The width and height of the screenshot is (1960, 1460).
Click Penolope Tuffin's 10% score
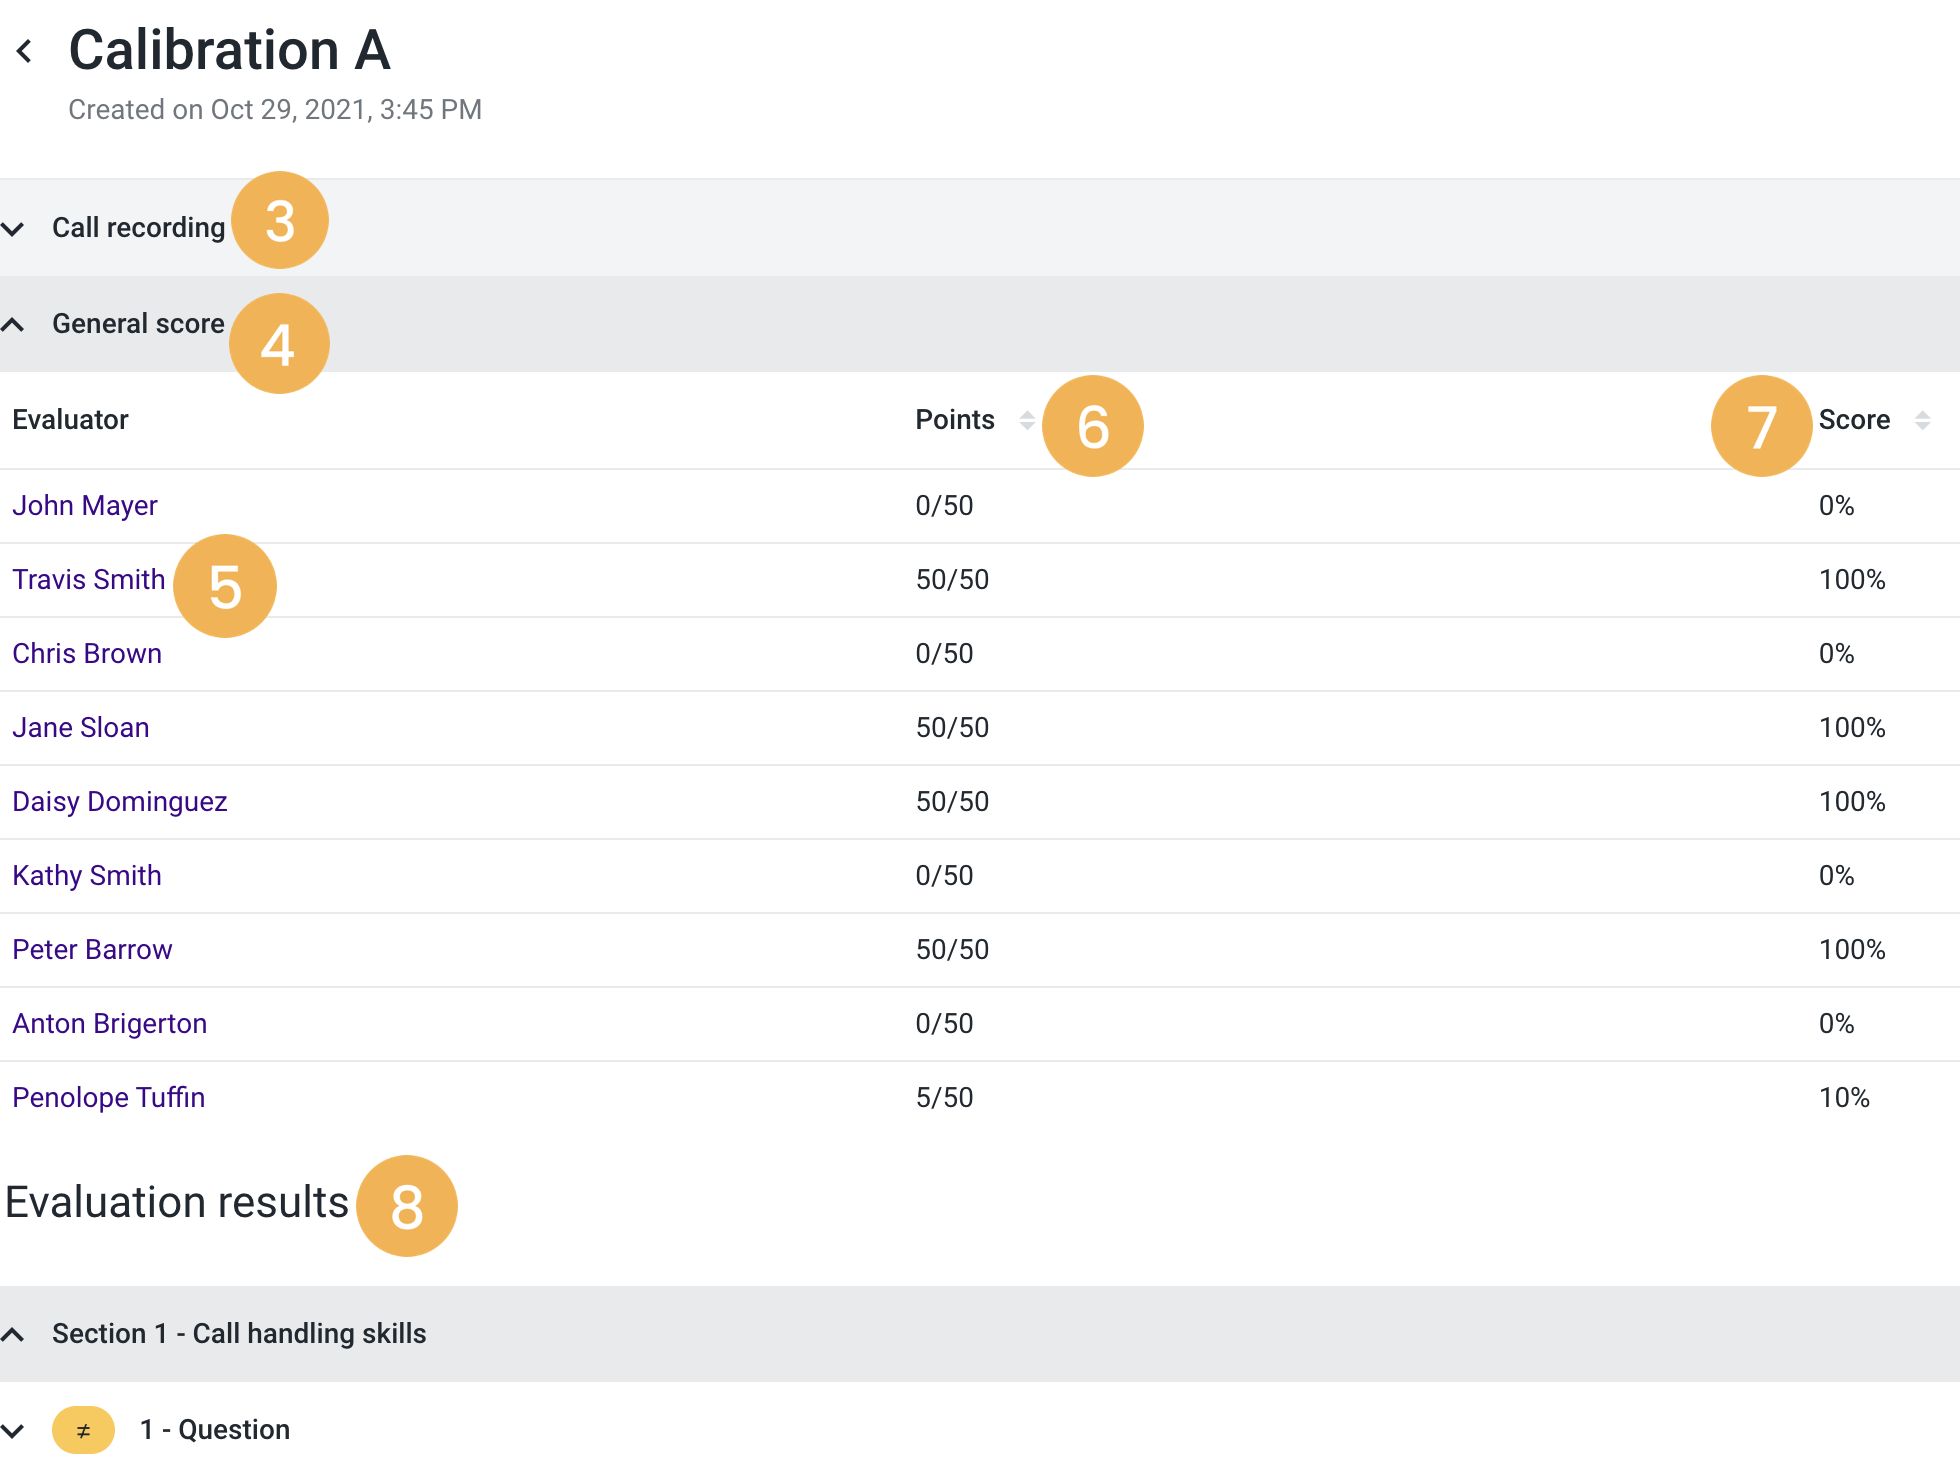coord(1845,1098)
